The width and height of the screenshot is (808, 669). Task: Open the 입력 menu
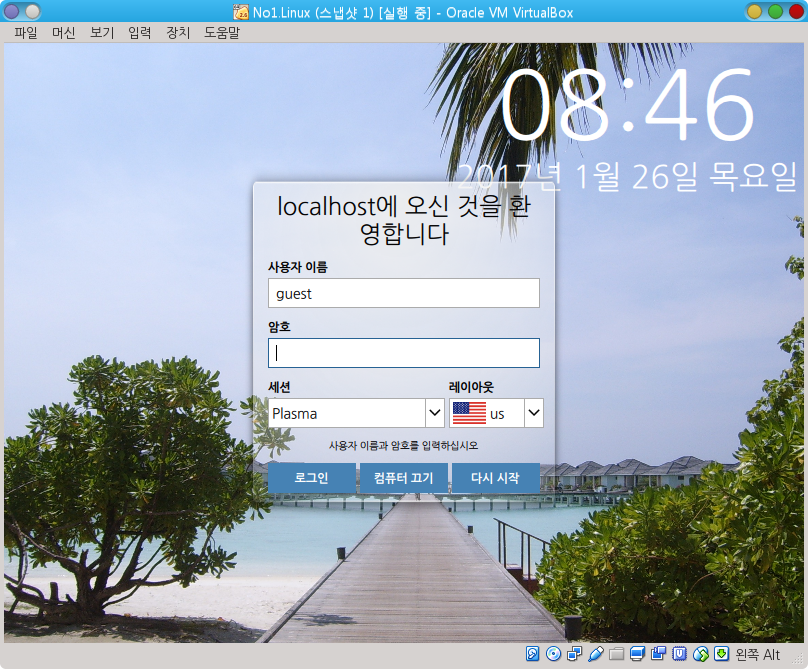coord(140,33)
